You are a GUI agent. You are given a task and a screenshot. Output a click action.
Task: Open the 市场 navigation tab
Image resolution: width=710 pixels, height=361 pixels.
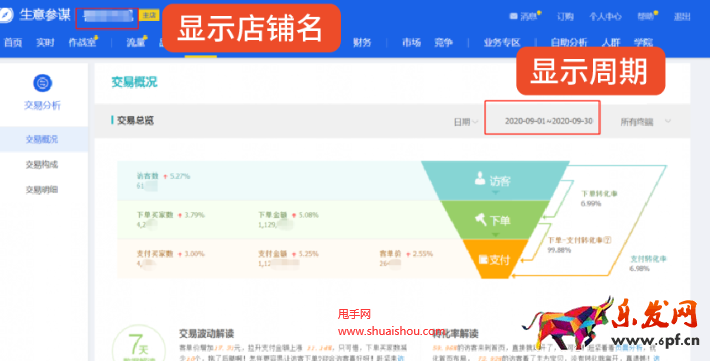tap(411, 43)
